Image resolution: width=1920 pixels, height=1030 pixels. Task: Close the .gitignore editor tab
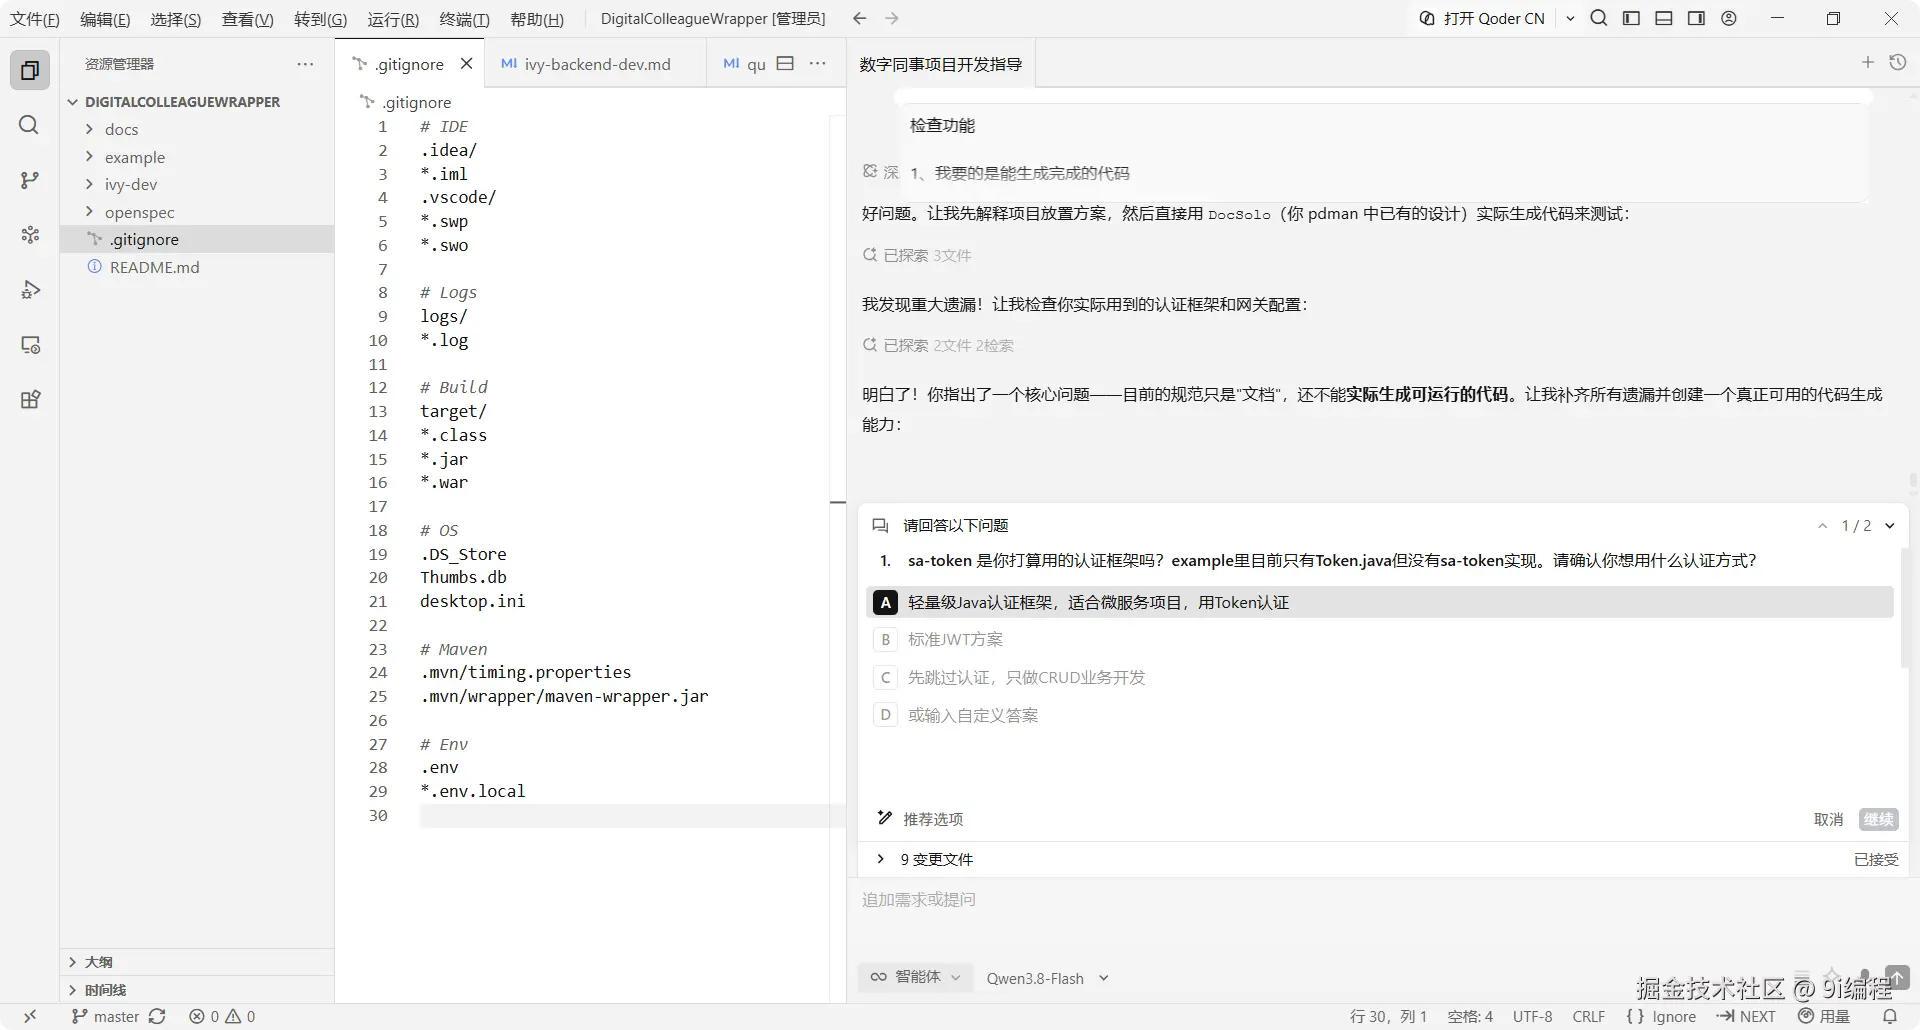click(466, 64)
